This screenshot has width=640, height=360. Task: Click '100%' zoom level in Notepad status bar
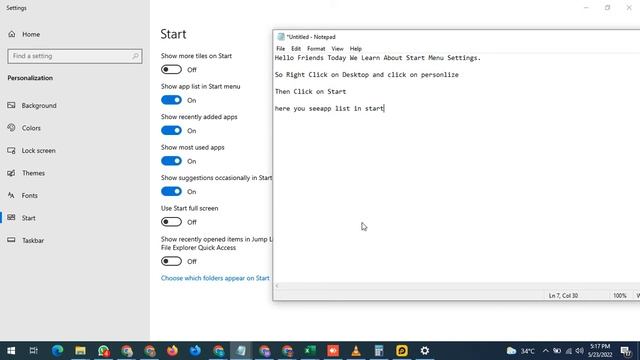click(620, 296)
